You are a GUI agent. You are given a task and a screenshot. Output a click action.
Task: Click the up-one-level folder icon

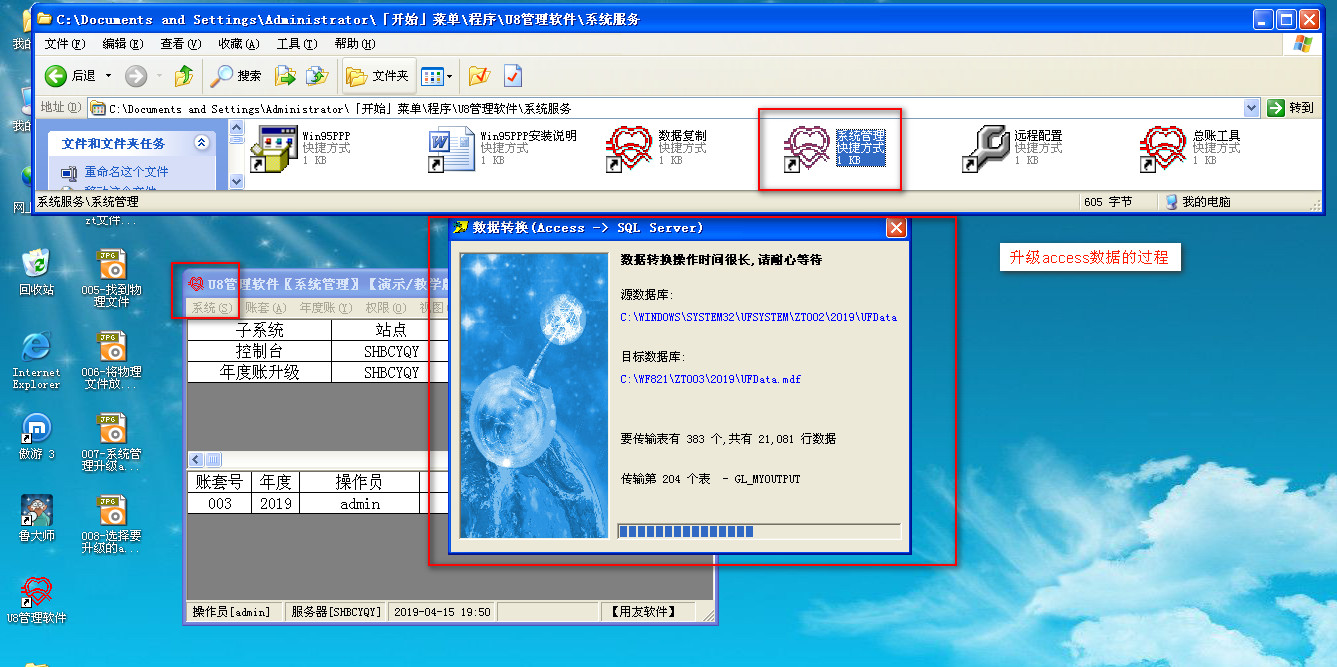click(184, 76)
